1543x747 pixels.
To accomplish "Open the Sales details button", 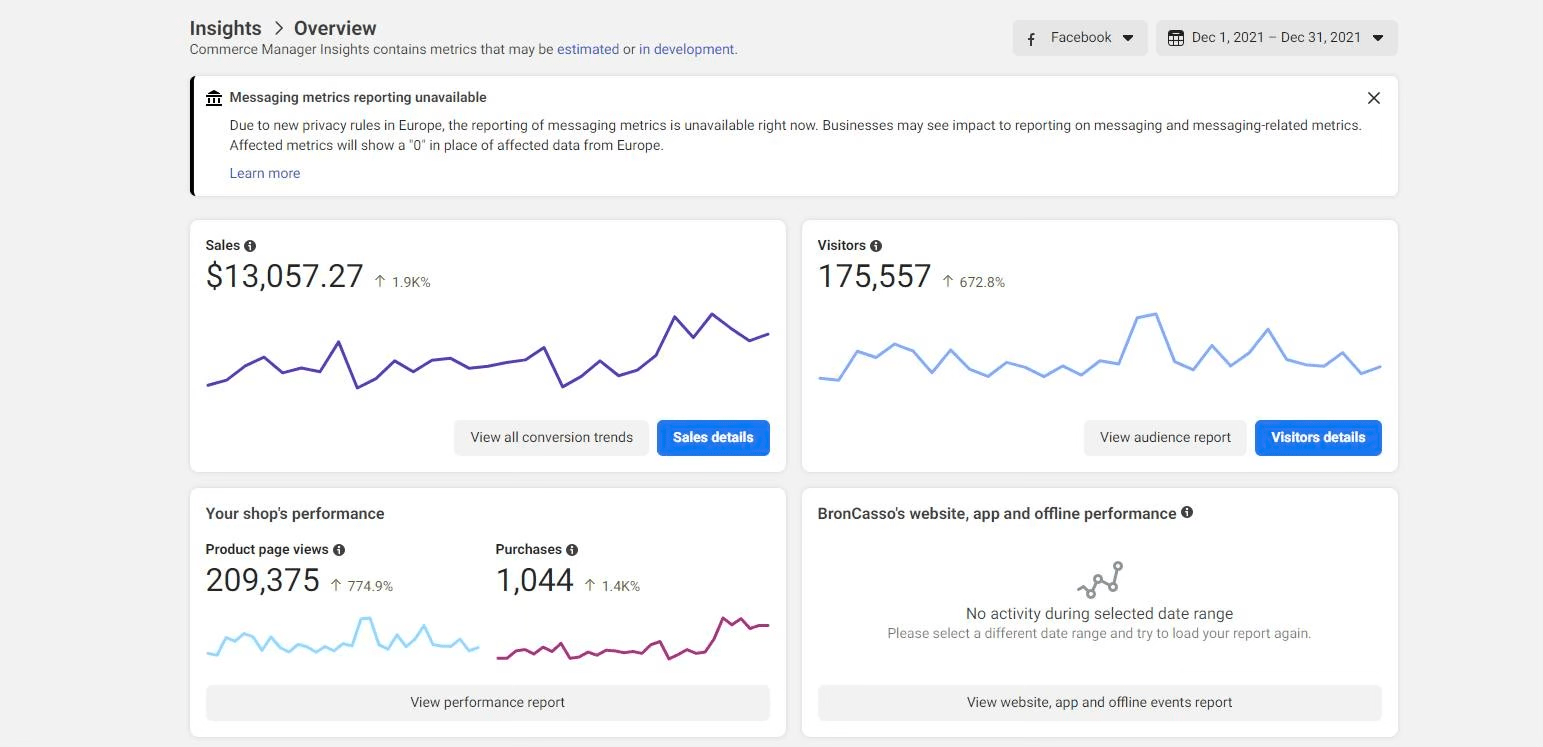I will point(713,438).
